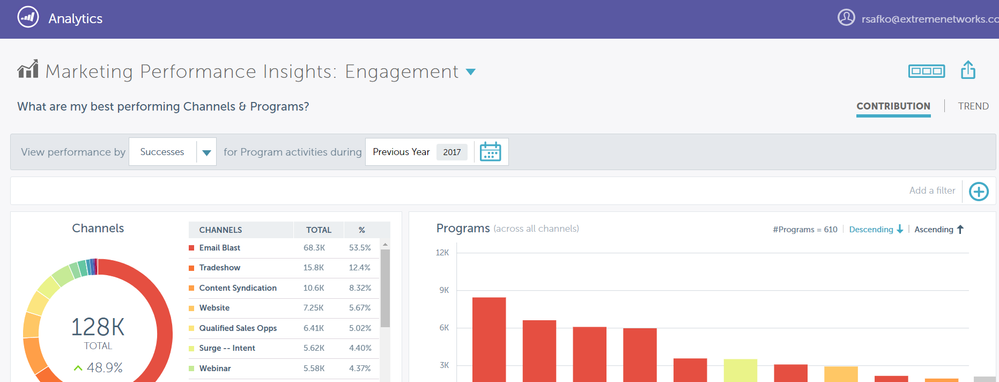999x382 pixels.
Task: Sort by the % column header
Action: pyautogui.click(x=361, y=230)
